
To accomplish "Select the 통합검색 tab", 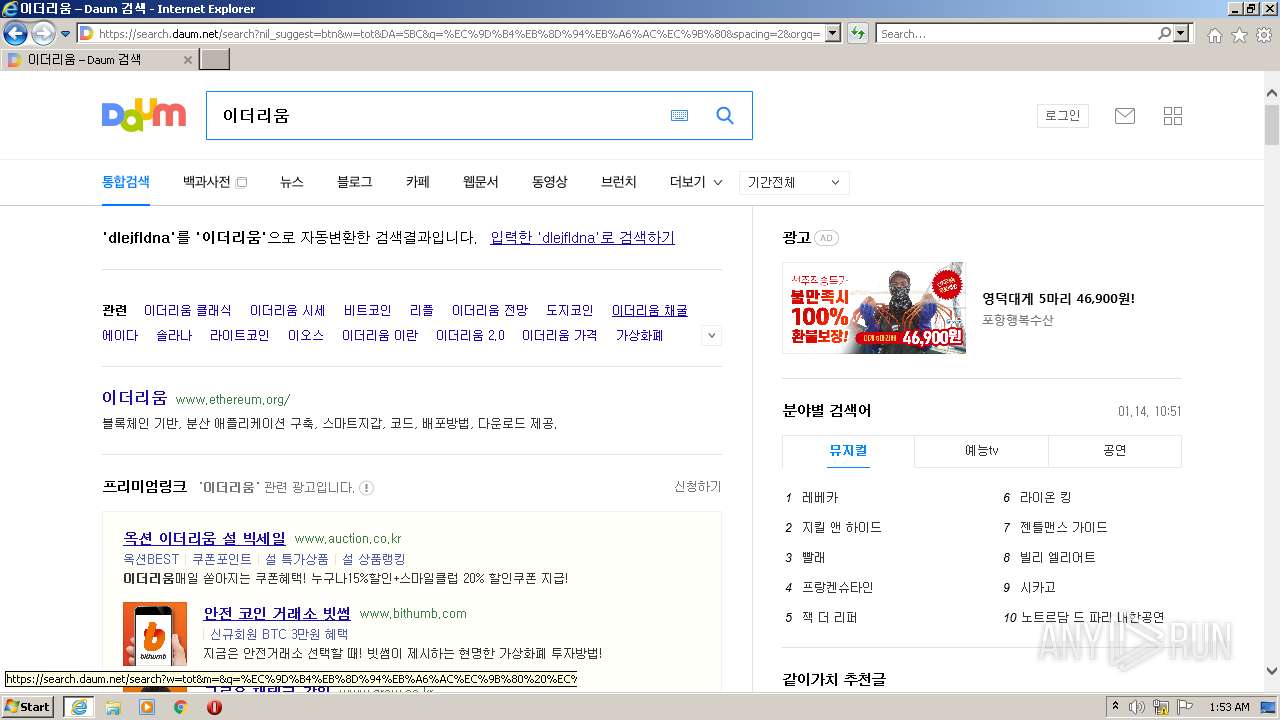I will [x=126, y=182].
